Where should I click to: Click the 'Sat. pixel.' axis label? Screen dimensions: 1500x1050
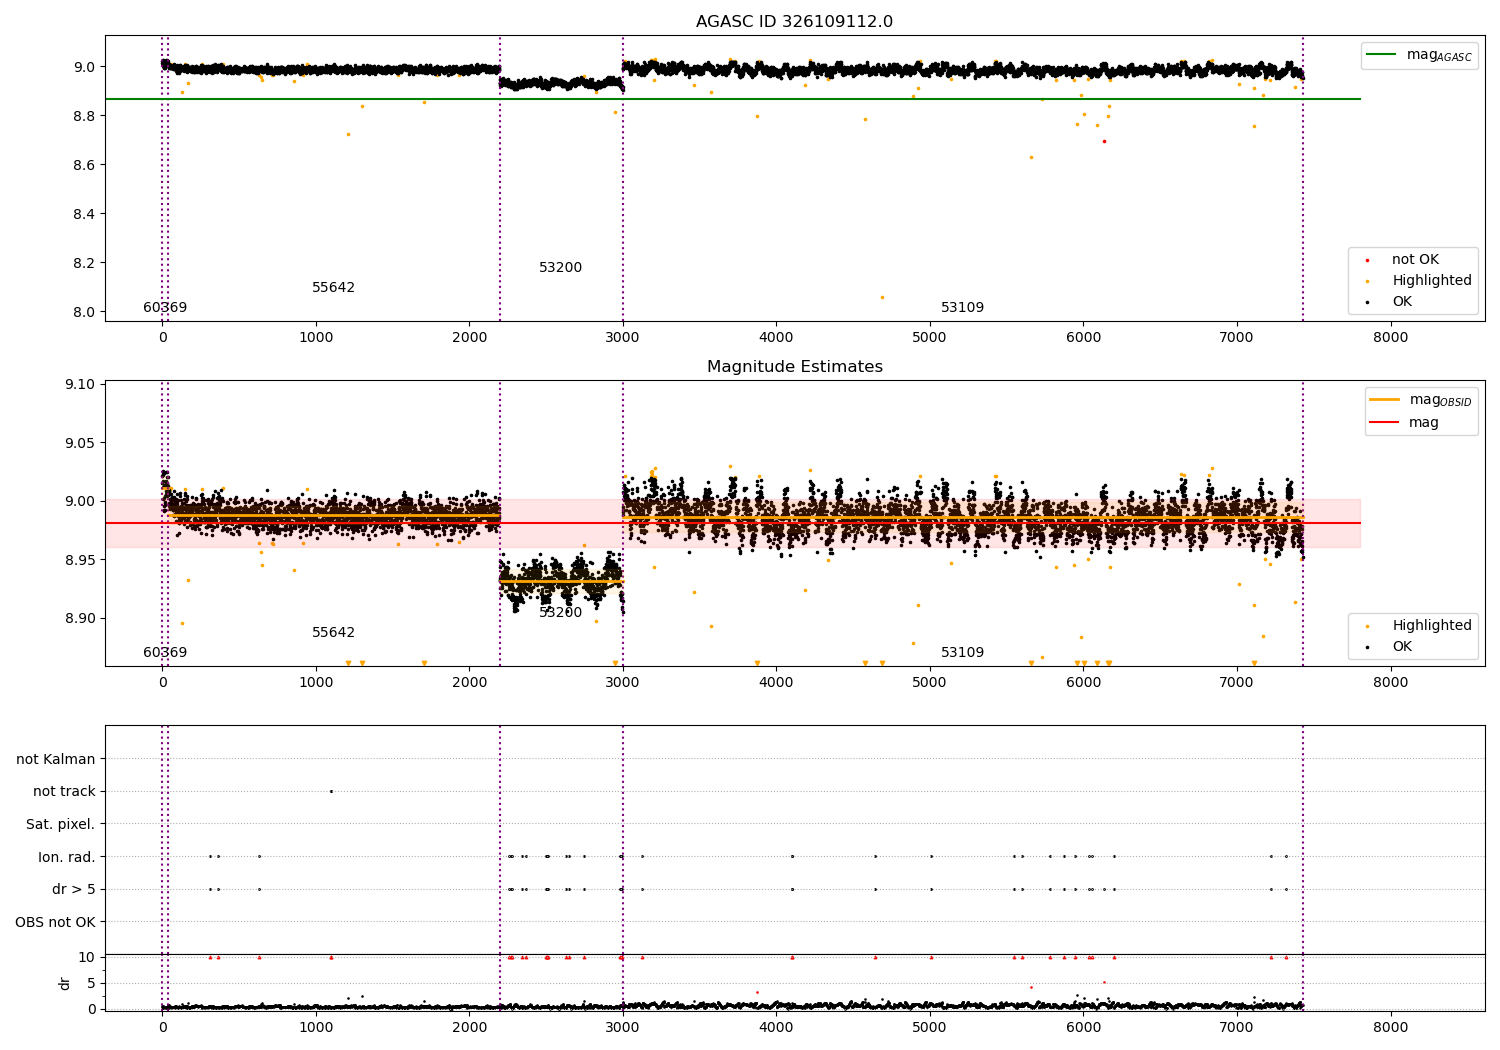(x=61, y=824)
